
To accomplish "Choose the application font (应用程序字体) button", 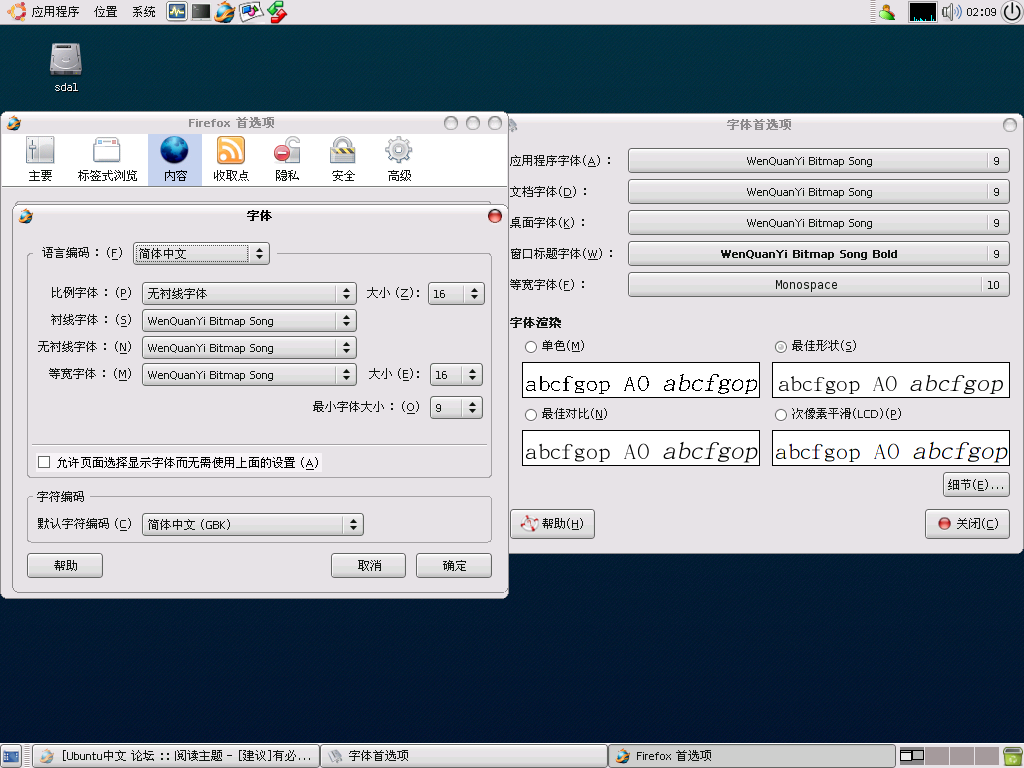I will [819, 161].
